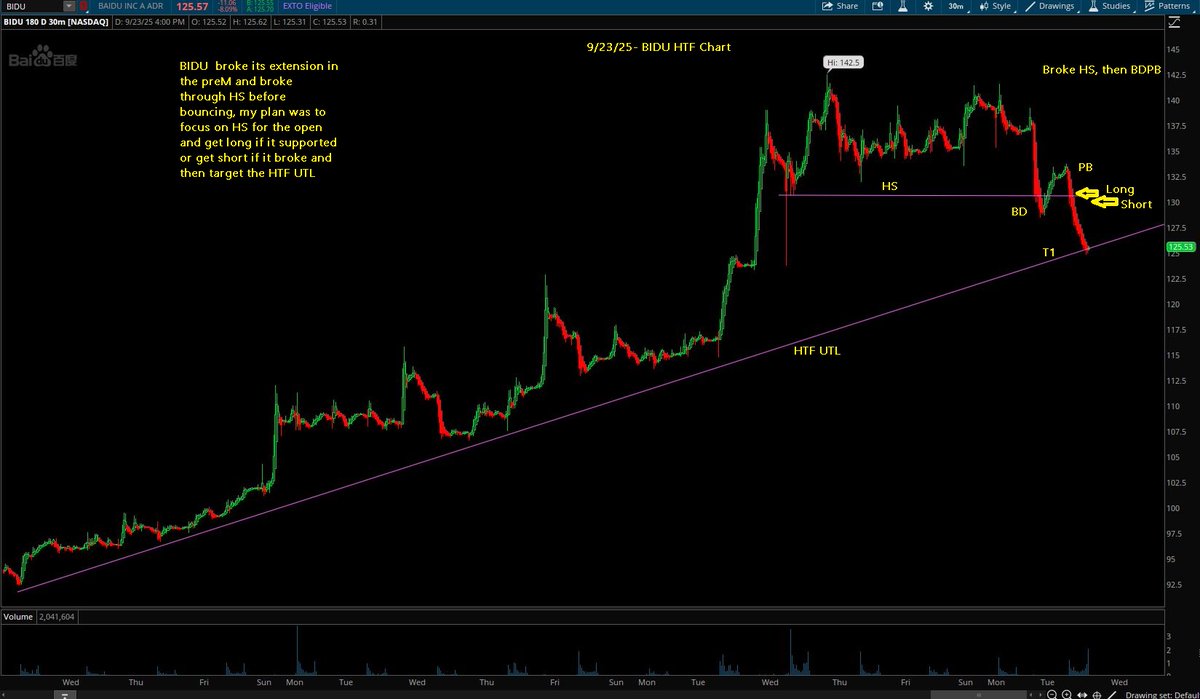This screenshot has width=1200, height=699.
Task: Open the Style dropdown menu
Action: pos(995,6)
